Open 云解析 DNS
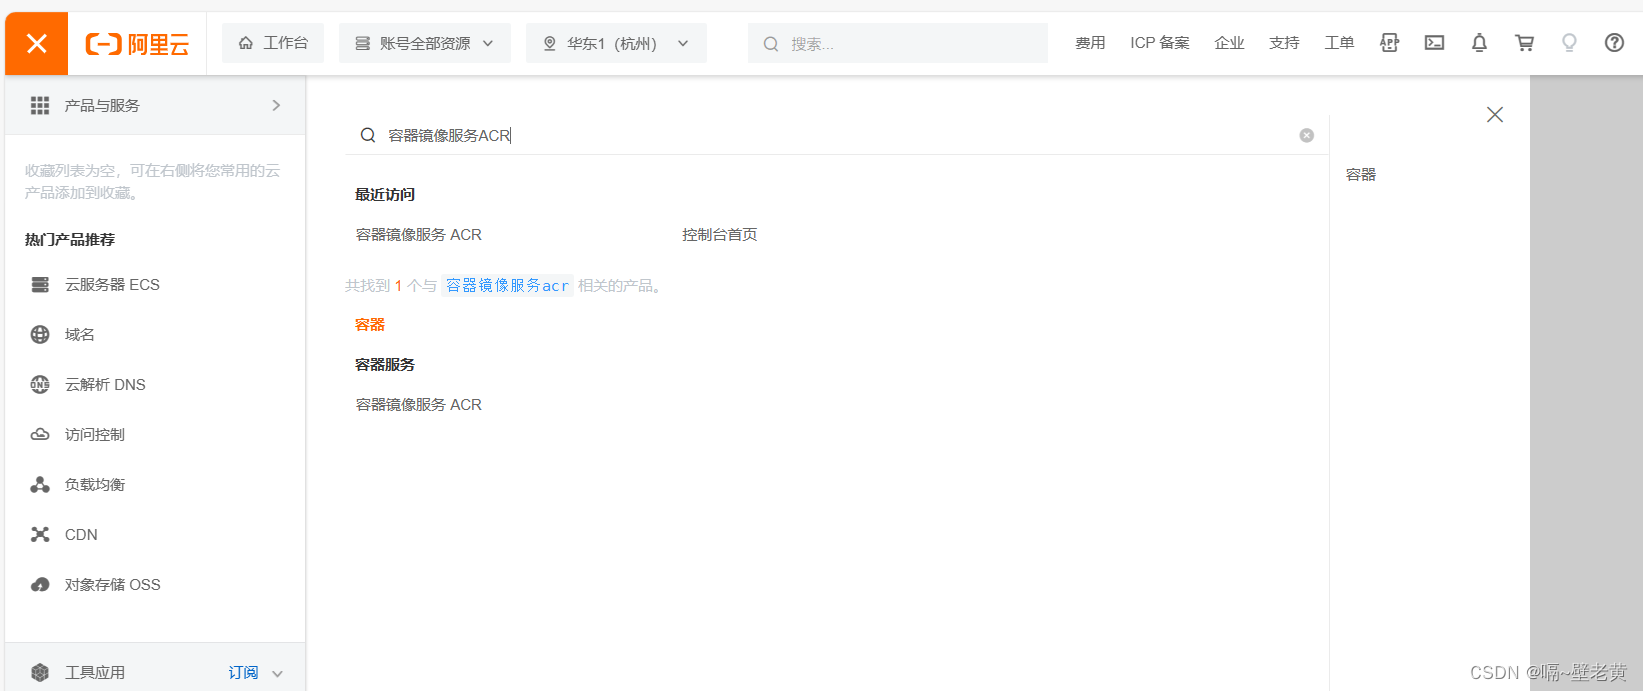 (105, 385)
